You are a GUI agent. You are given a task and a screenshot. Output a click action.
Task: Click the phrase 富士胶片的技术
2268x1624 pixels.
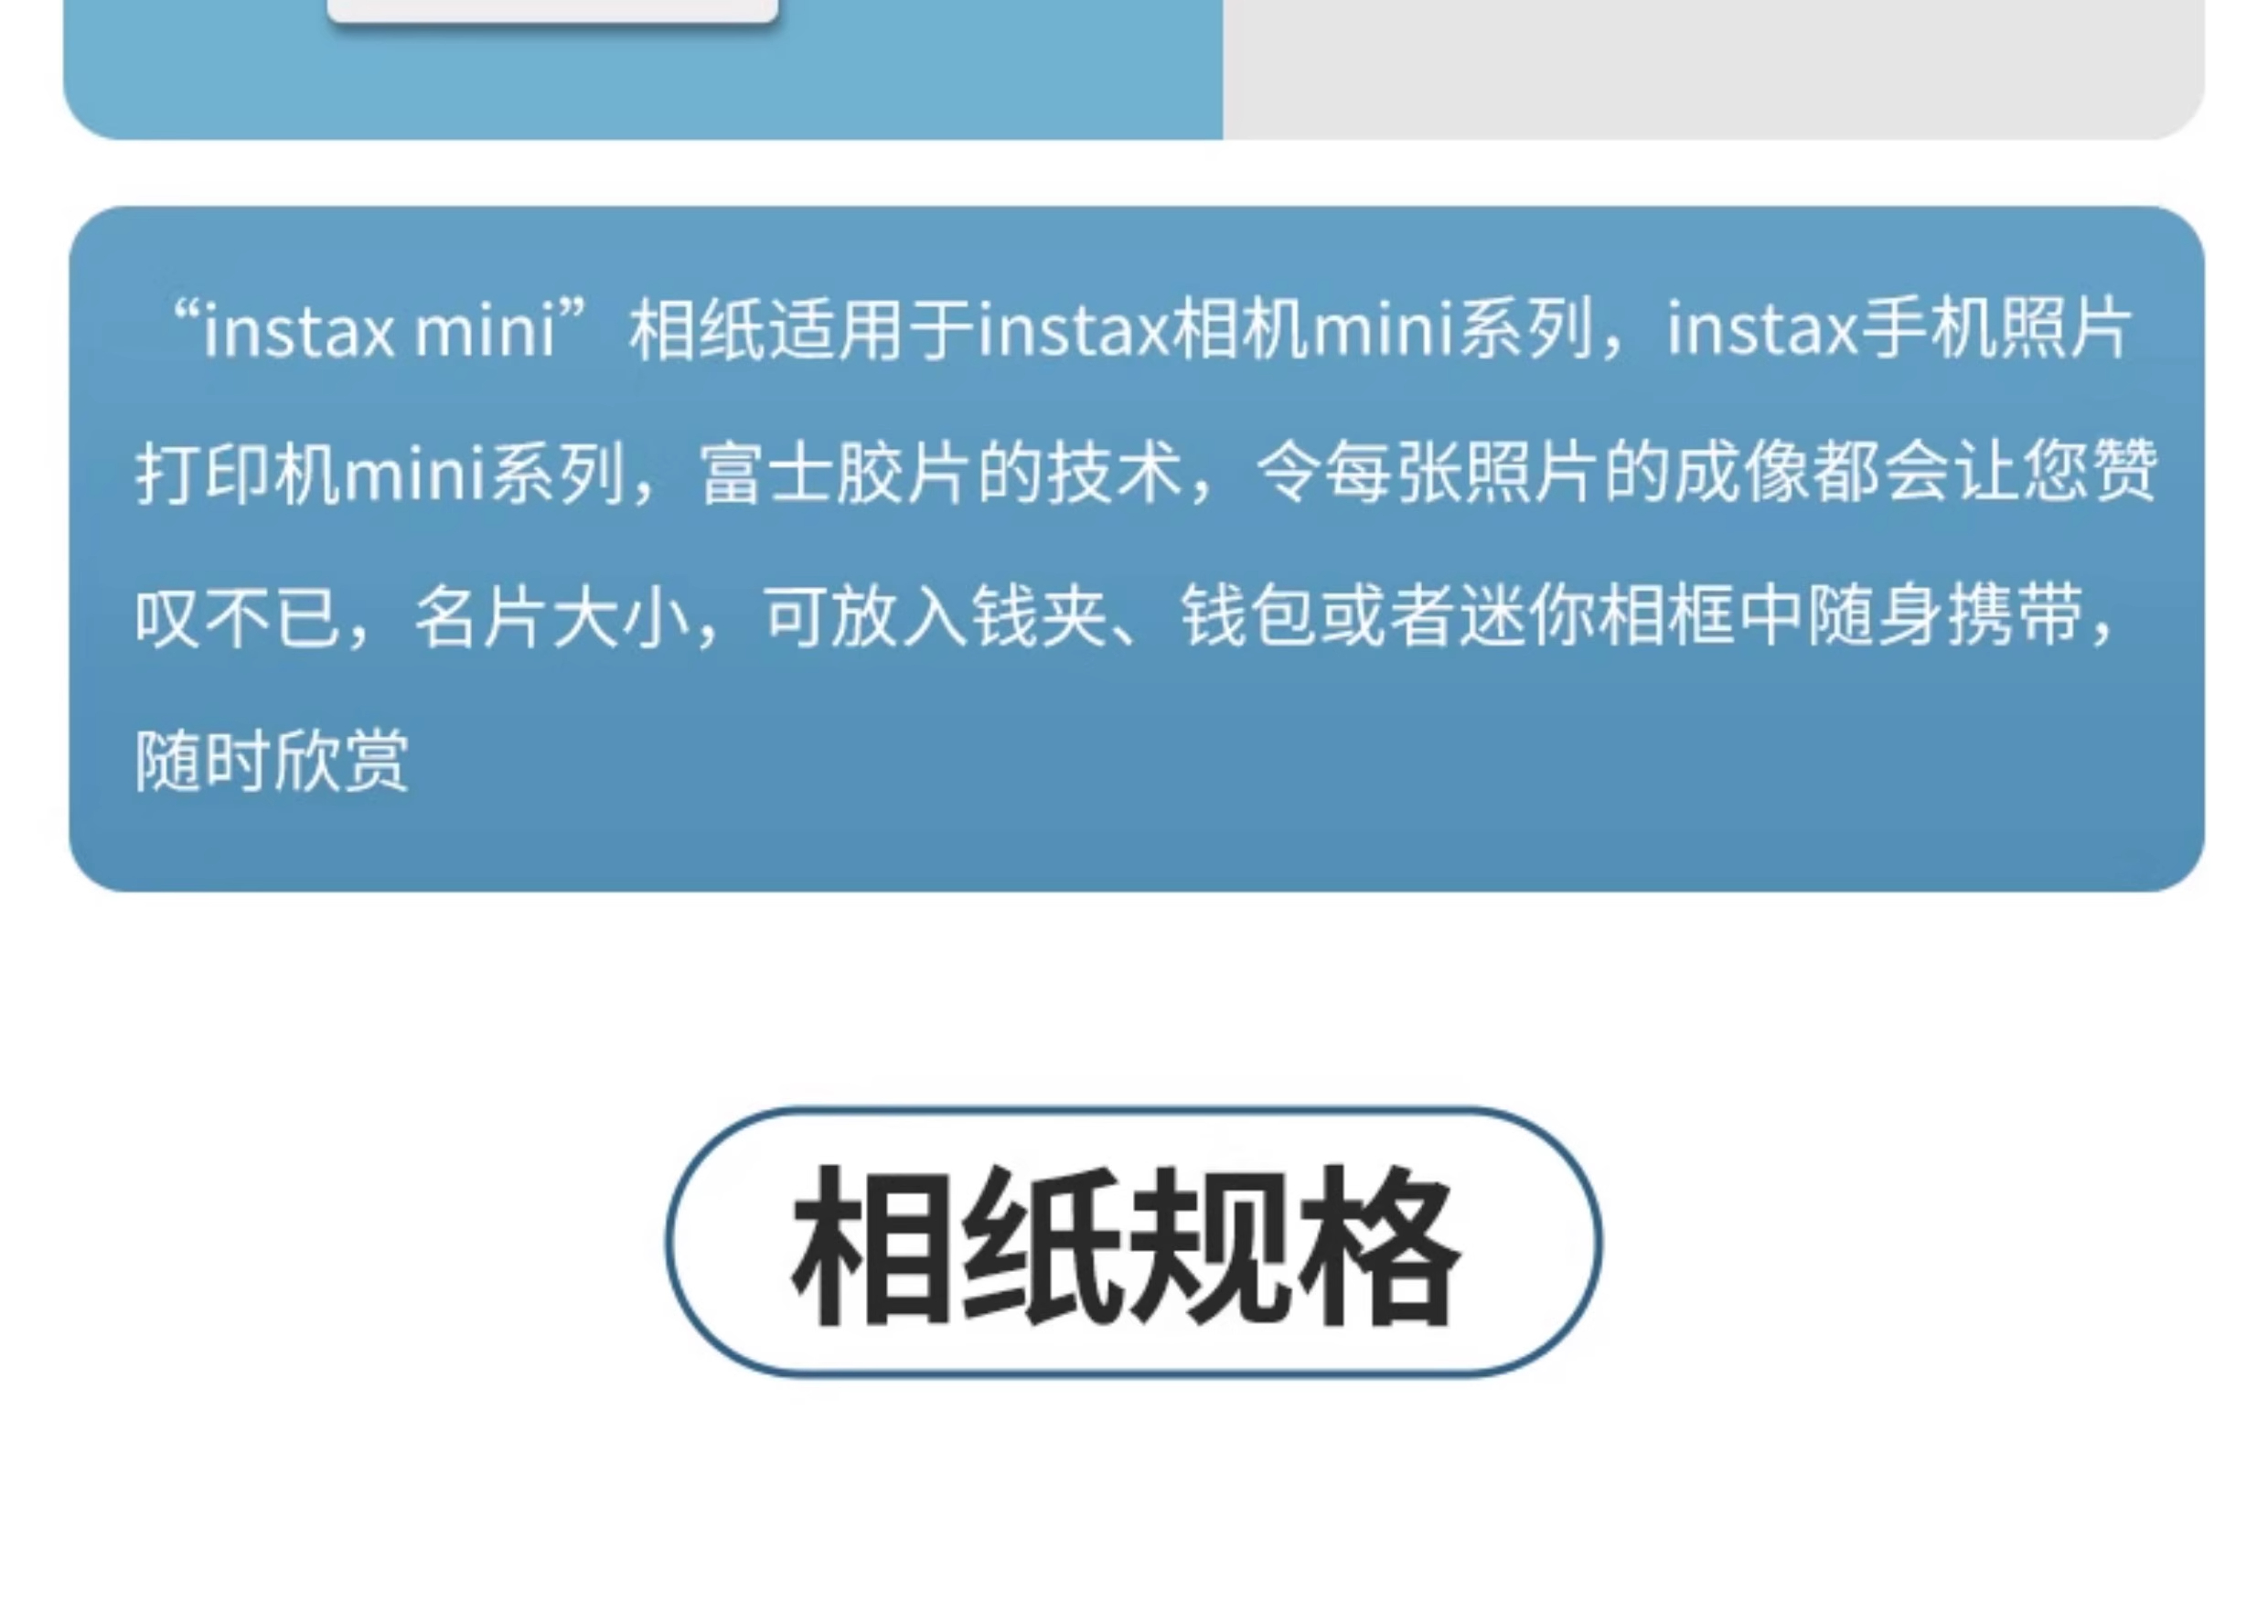pos(940,473)
